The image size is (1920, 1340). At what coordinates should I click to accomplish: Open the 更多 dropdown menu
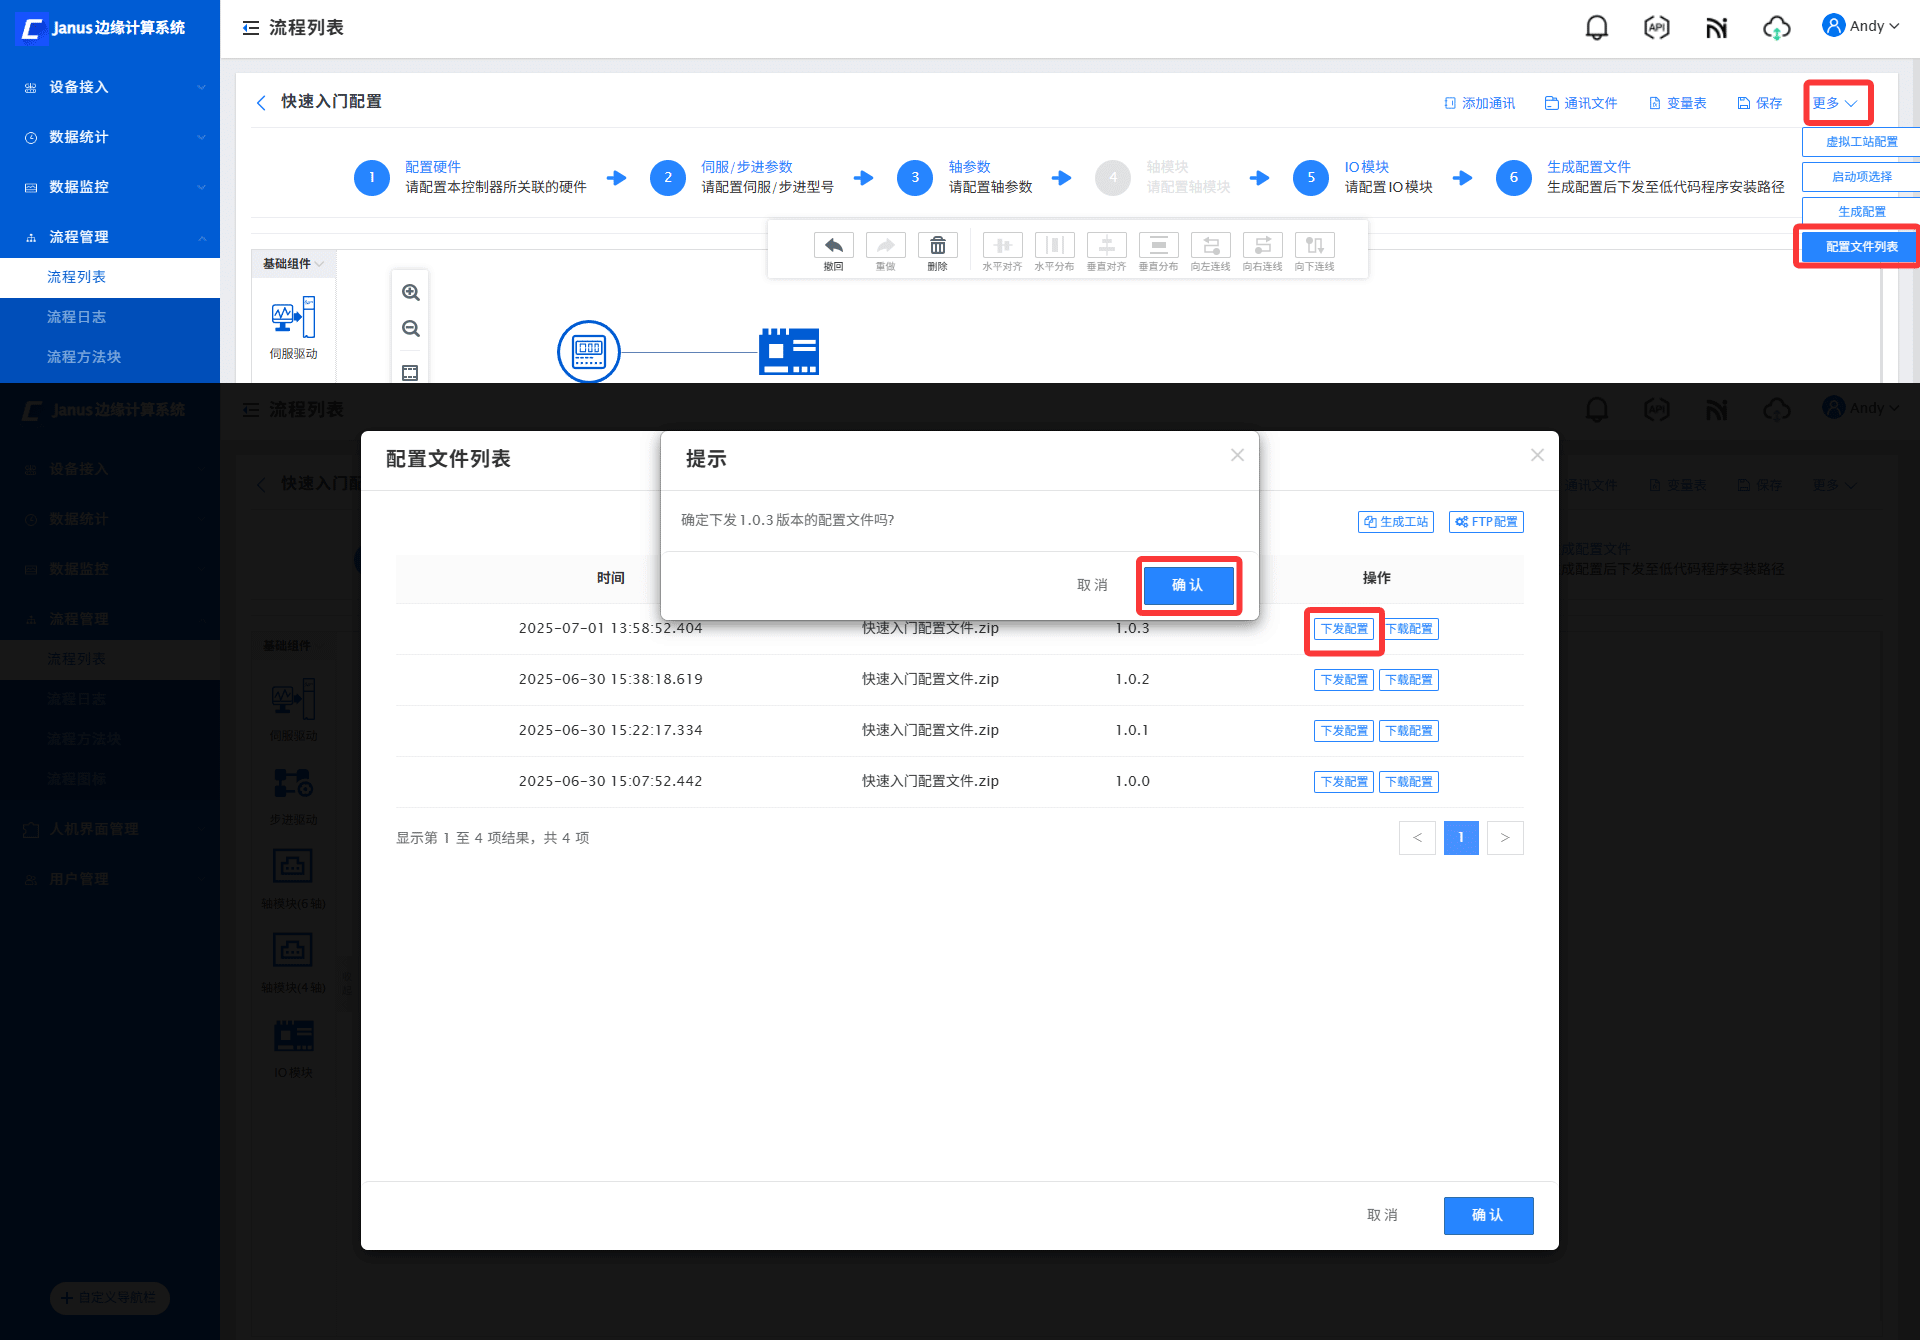coord(1836,103)
